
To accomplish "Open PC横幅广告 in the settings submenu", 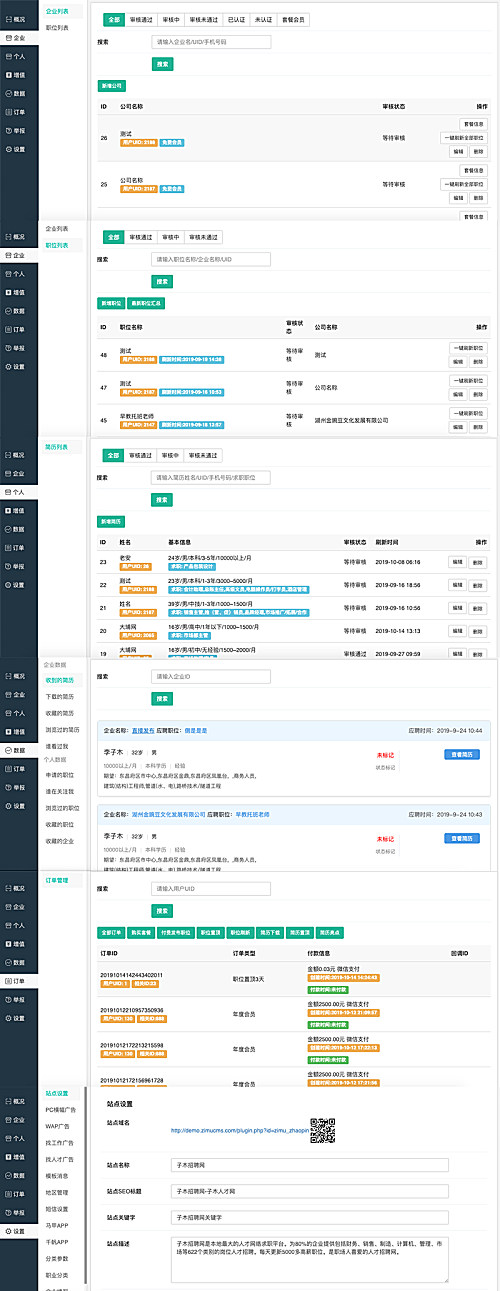I will click(x=62, y=1110).
